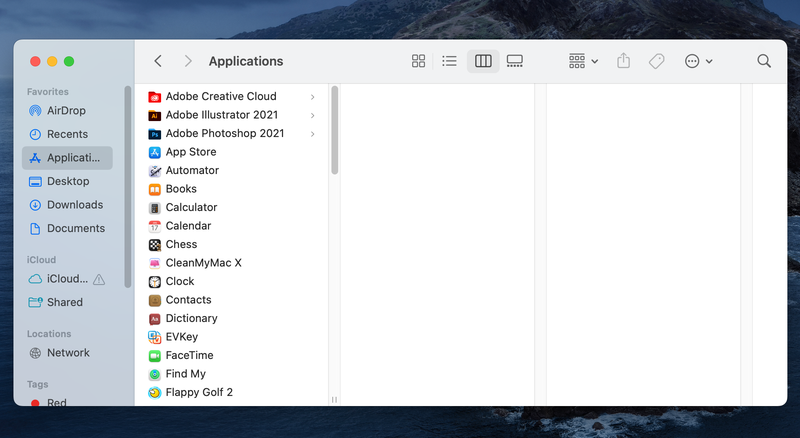Click the Adobe Photoshop 2021 folder icon
This screenshot has width=800, height=438.
[x=155, y=134]
